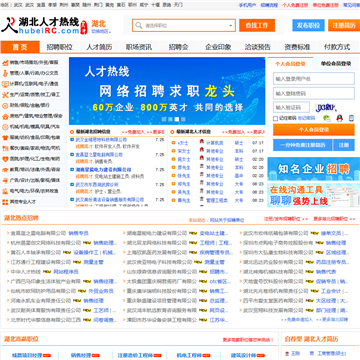This screenshot has width=360, height=360.
Task: Click the 线路项目经理 high-salary position link
Action: coord(27,355)
